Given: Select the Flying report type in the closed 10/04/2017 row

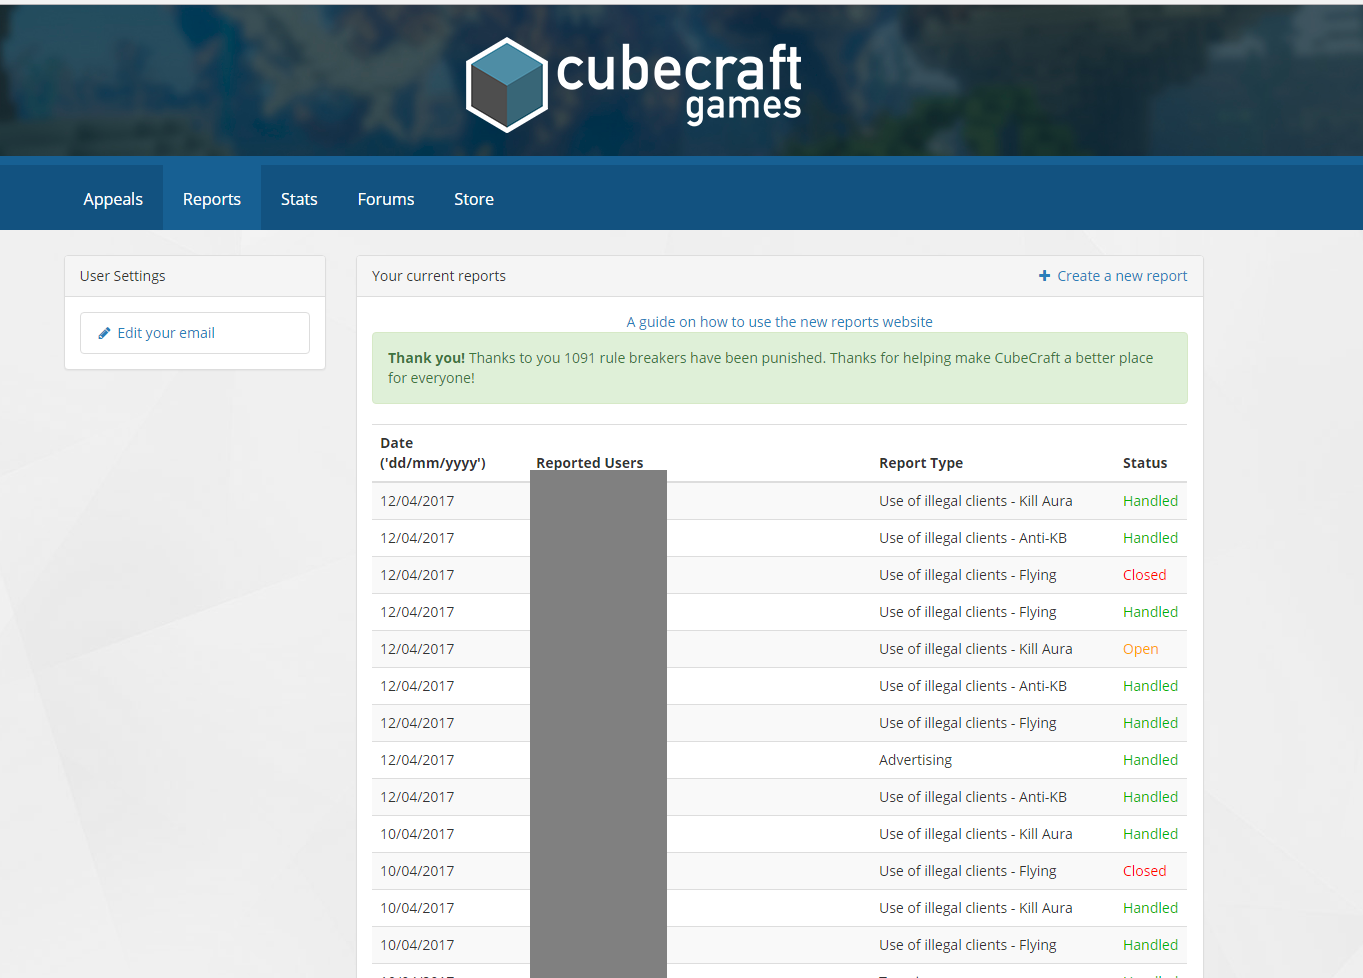Looking at the screenshot, I should [x=968, y=871].
